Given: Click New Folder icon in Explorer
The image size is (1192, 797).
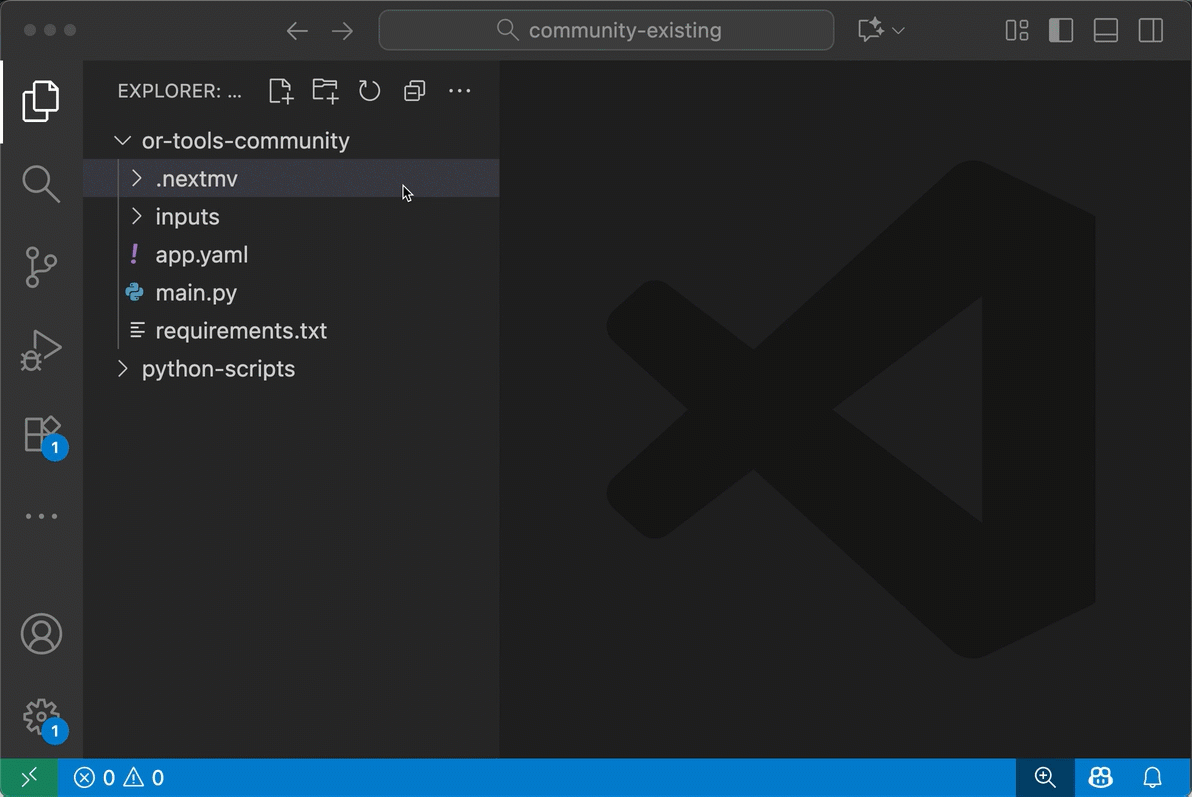Looking at the screenshot, I should pos(325,91).
